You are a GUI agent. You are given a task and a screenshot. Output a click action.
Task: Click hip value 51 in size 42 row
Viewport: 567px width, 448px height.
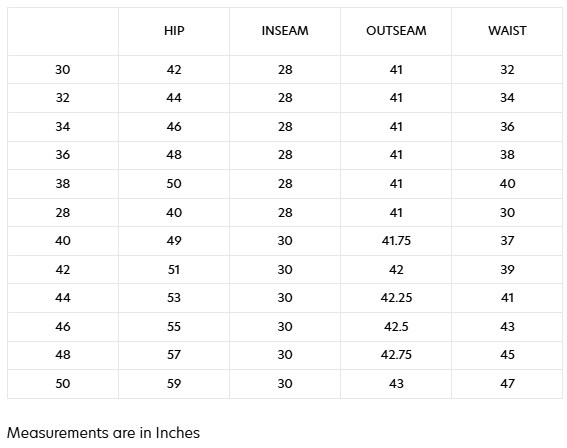tap(174, 269)
